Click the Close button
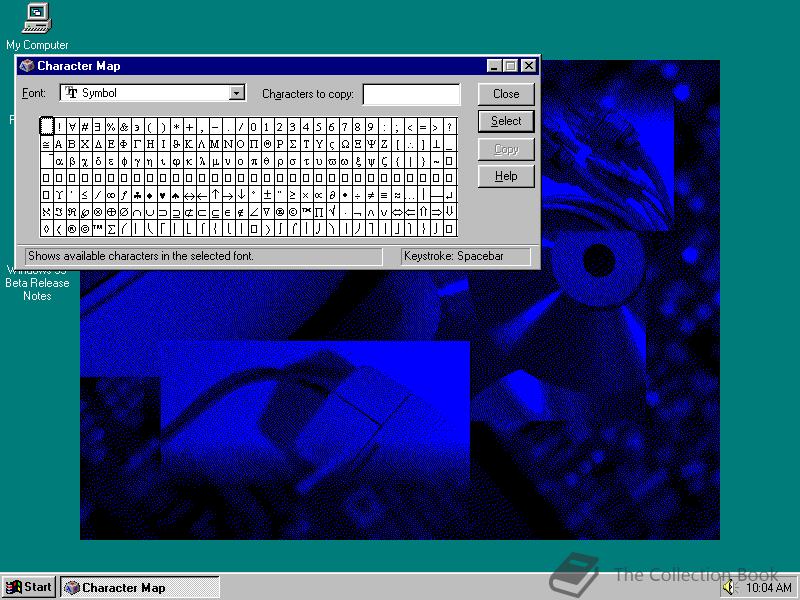The width and height of the screenshot is (800, 600). coord(506,94)
